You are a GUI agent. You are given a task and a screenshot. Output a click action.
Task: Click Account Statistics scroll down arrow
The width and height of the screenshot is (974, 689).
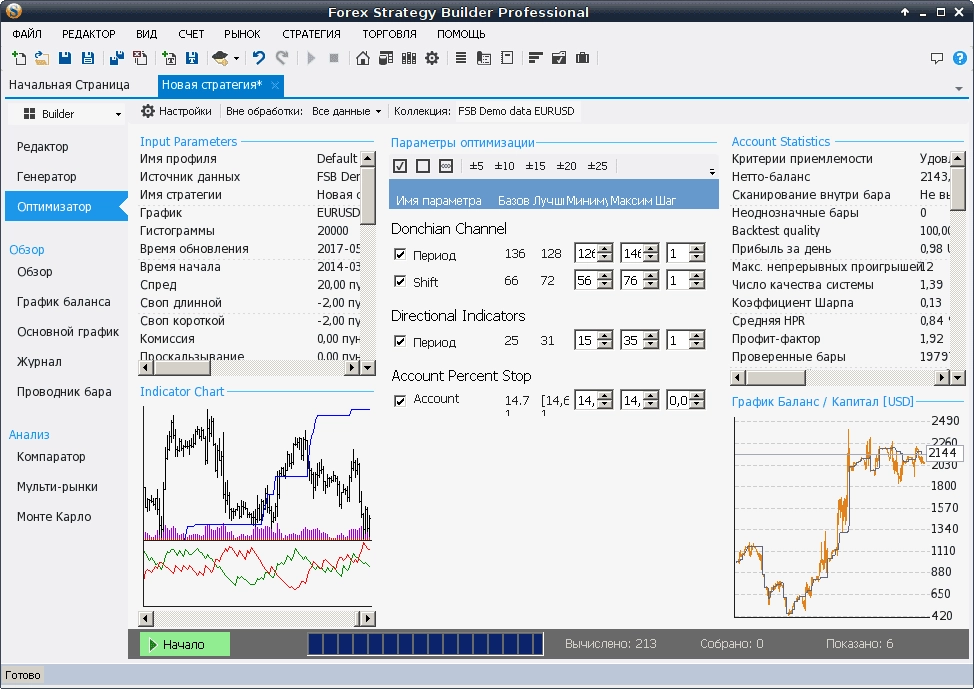point(957,377)
